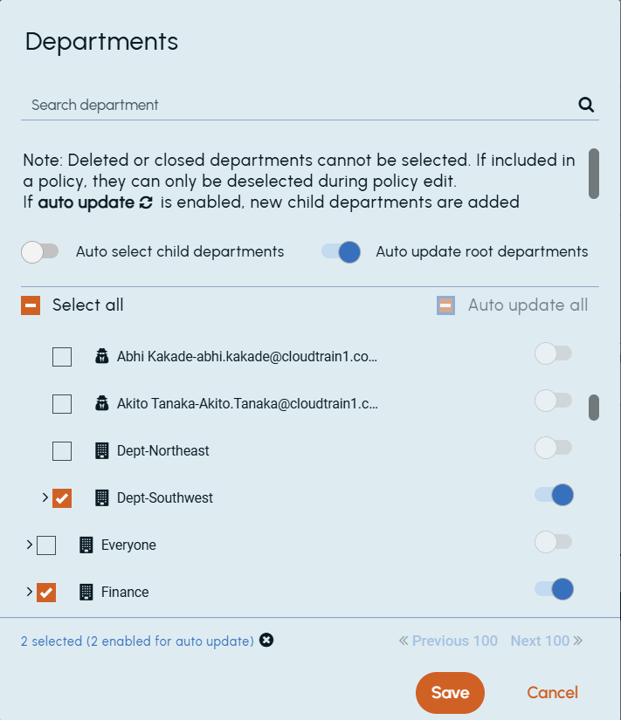The width and height of the screenshot is (621, 720).
Task: Check the Dept-Northeast checkbox
Action: coord(62,451)
